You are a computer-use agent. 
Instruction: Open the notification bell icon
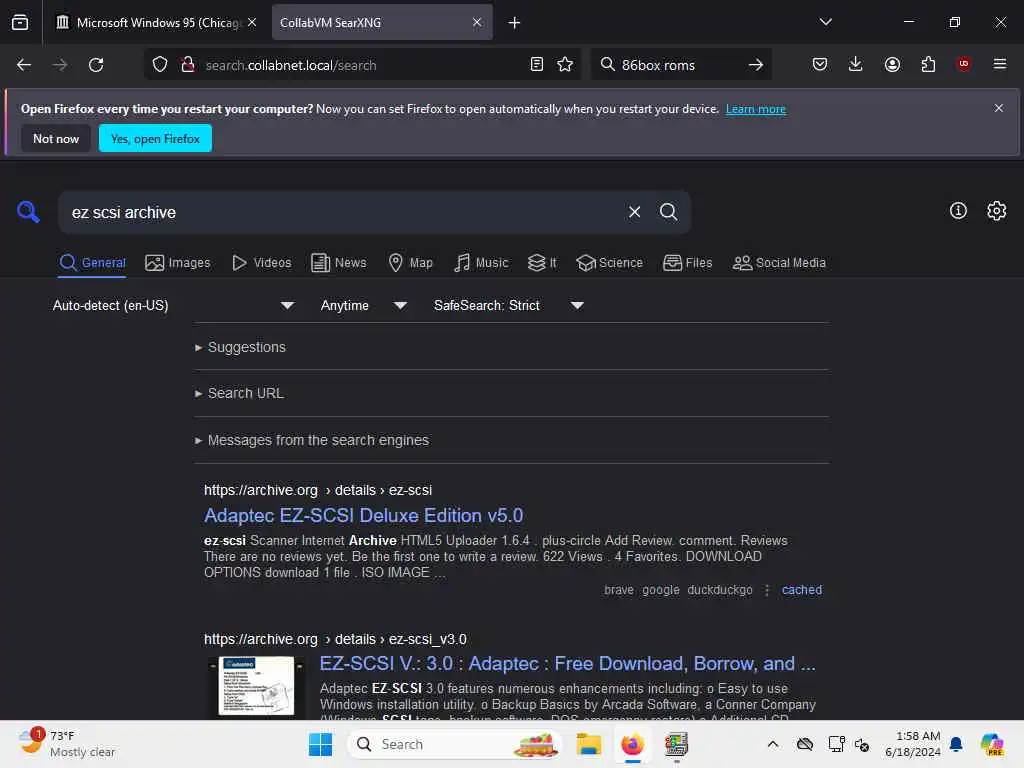pyautogui.click(x=956, y=744)
